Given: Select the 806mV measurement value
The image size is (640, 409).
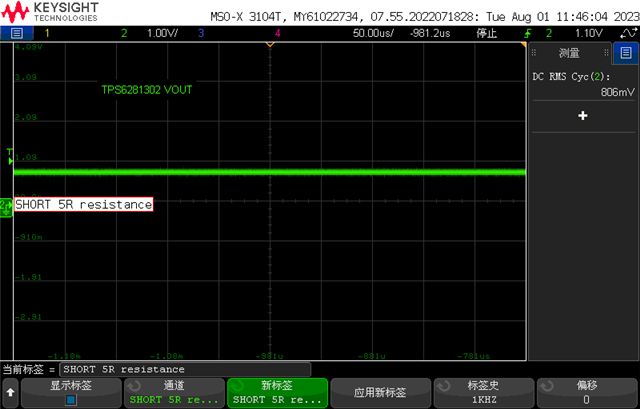Looking at the screenshot, I should (x=618, y=92).
